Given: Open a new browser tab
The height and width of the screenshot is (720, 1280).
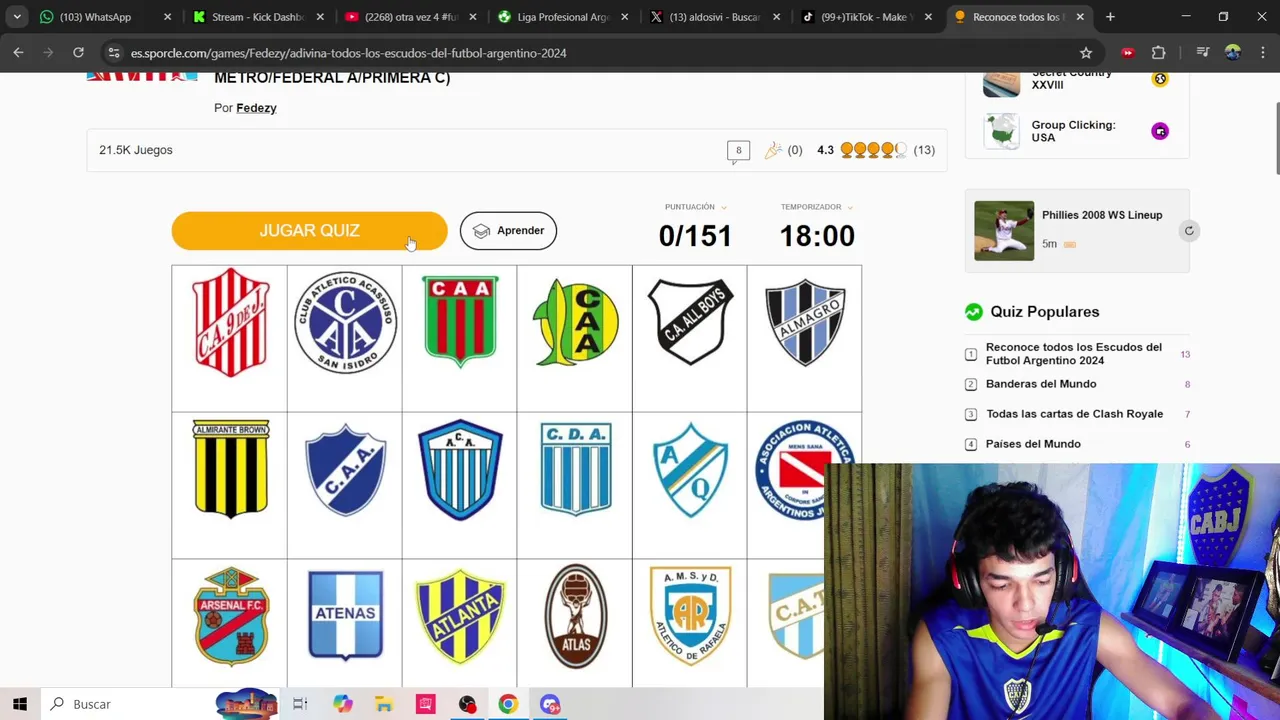Looking at the screenshot, I should coord(1110,17).
